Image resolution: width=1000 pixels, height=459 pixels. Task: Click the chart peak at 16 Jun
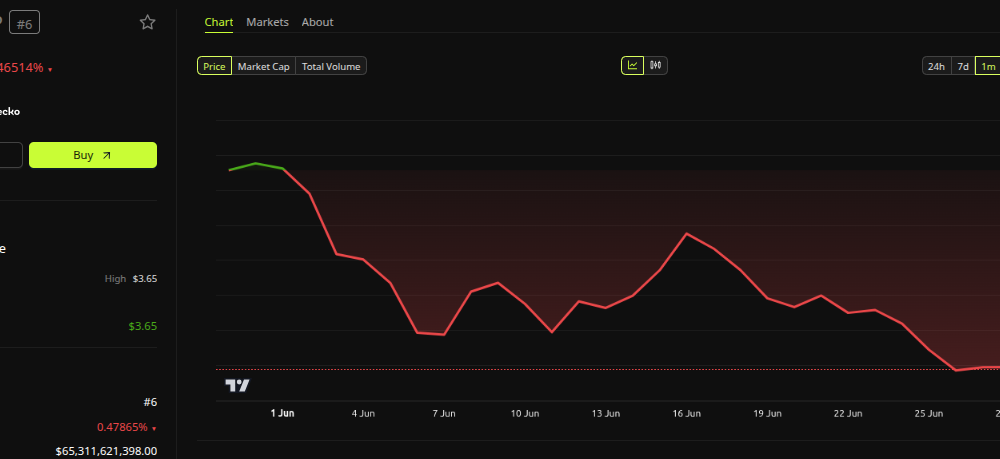(687, 233)
